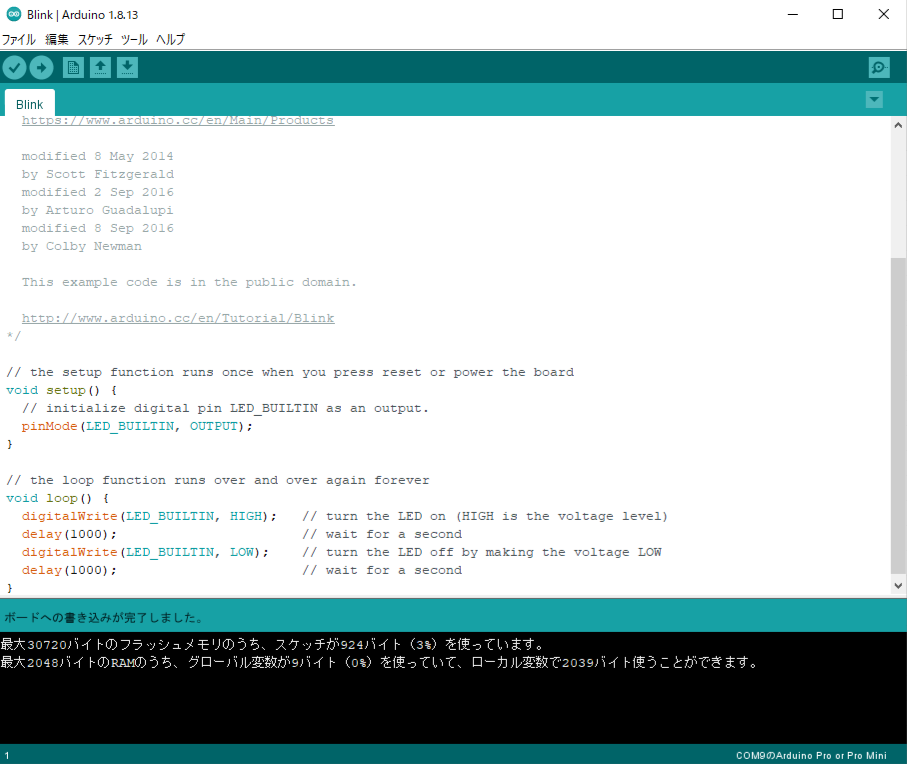Open the スケッチ menu
This screenshot has width=907, height=764.
(95, 39)
